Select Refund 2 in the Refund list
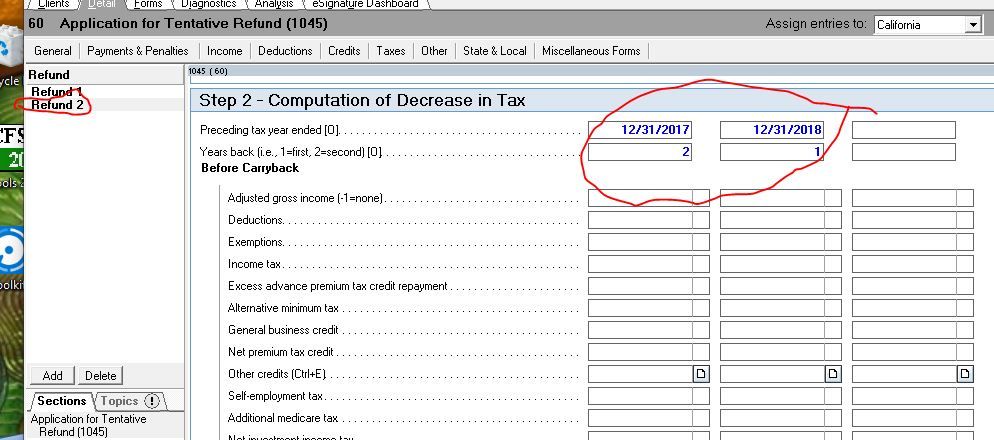This screenshot has width=994, height=440. pos(57,105)
